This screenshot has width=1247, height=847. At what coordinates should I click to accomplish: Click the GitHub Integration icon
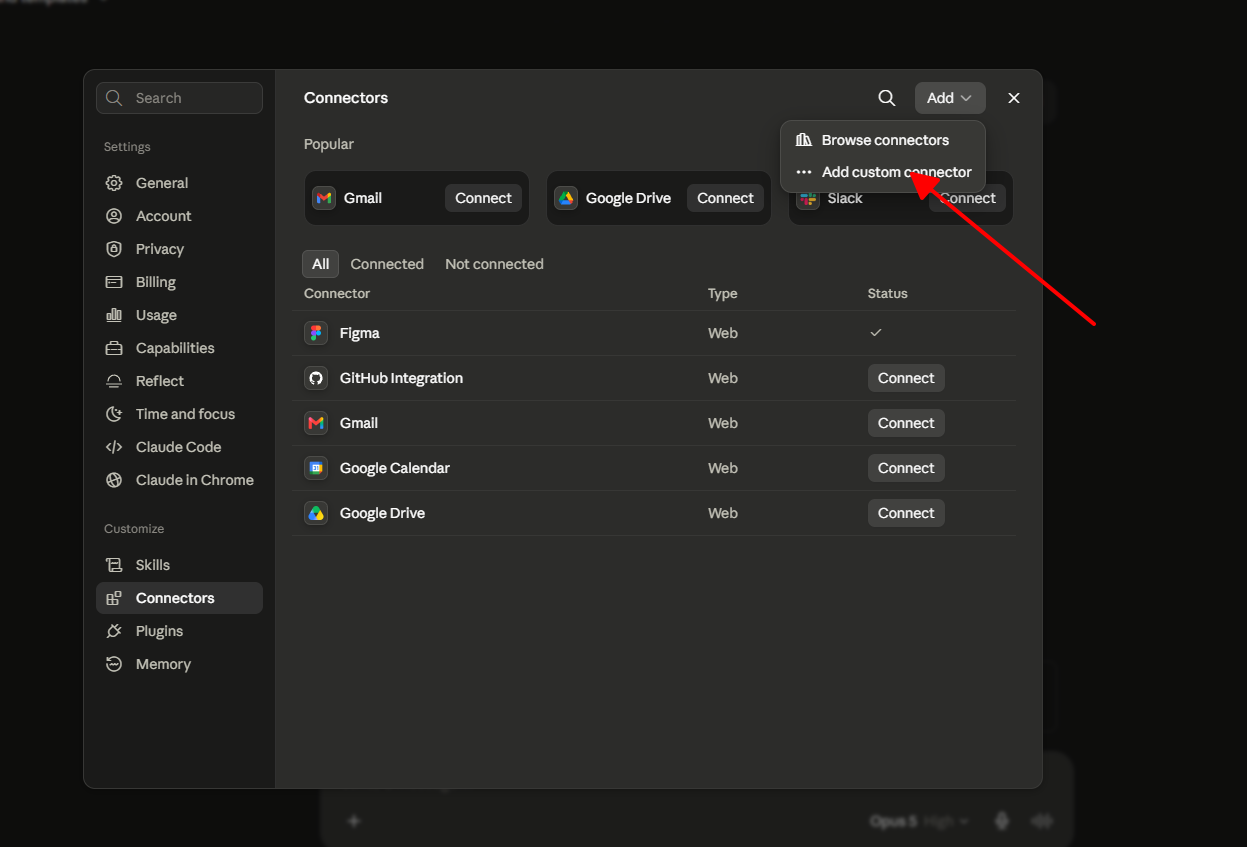point(316,378)
